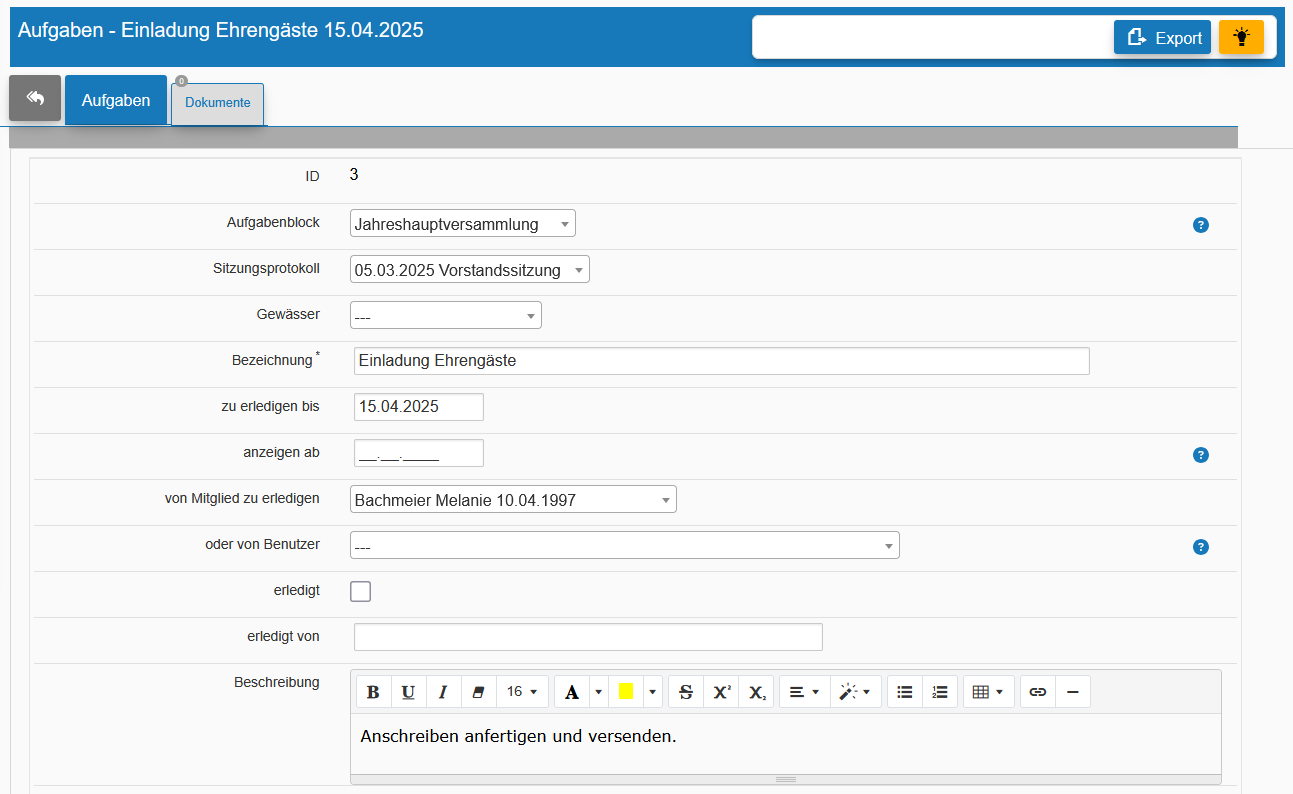
Task: Open the oder von Benutzer dropdown
Action: (x=625, y=545)
